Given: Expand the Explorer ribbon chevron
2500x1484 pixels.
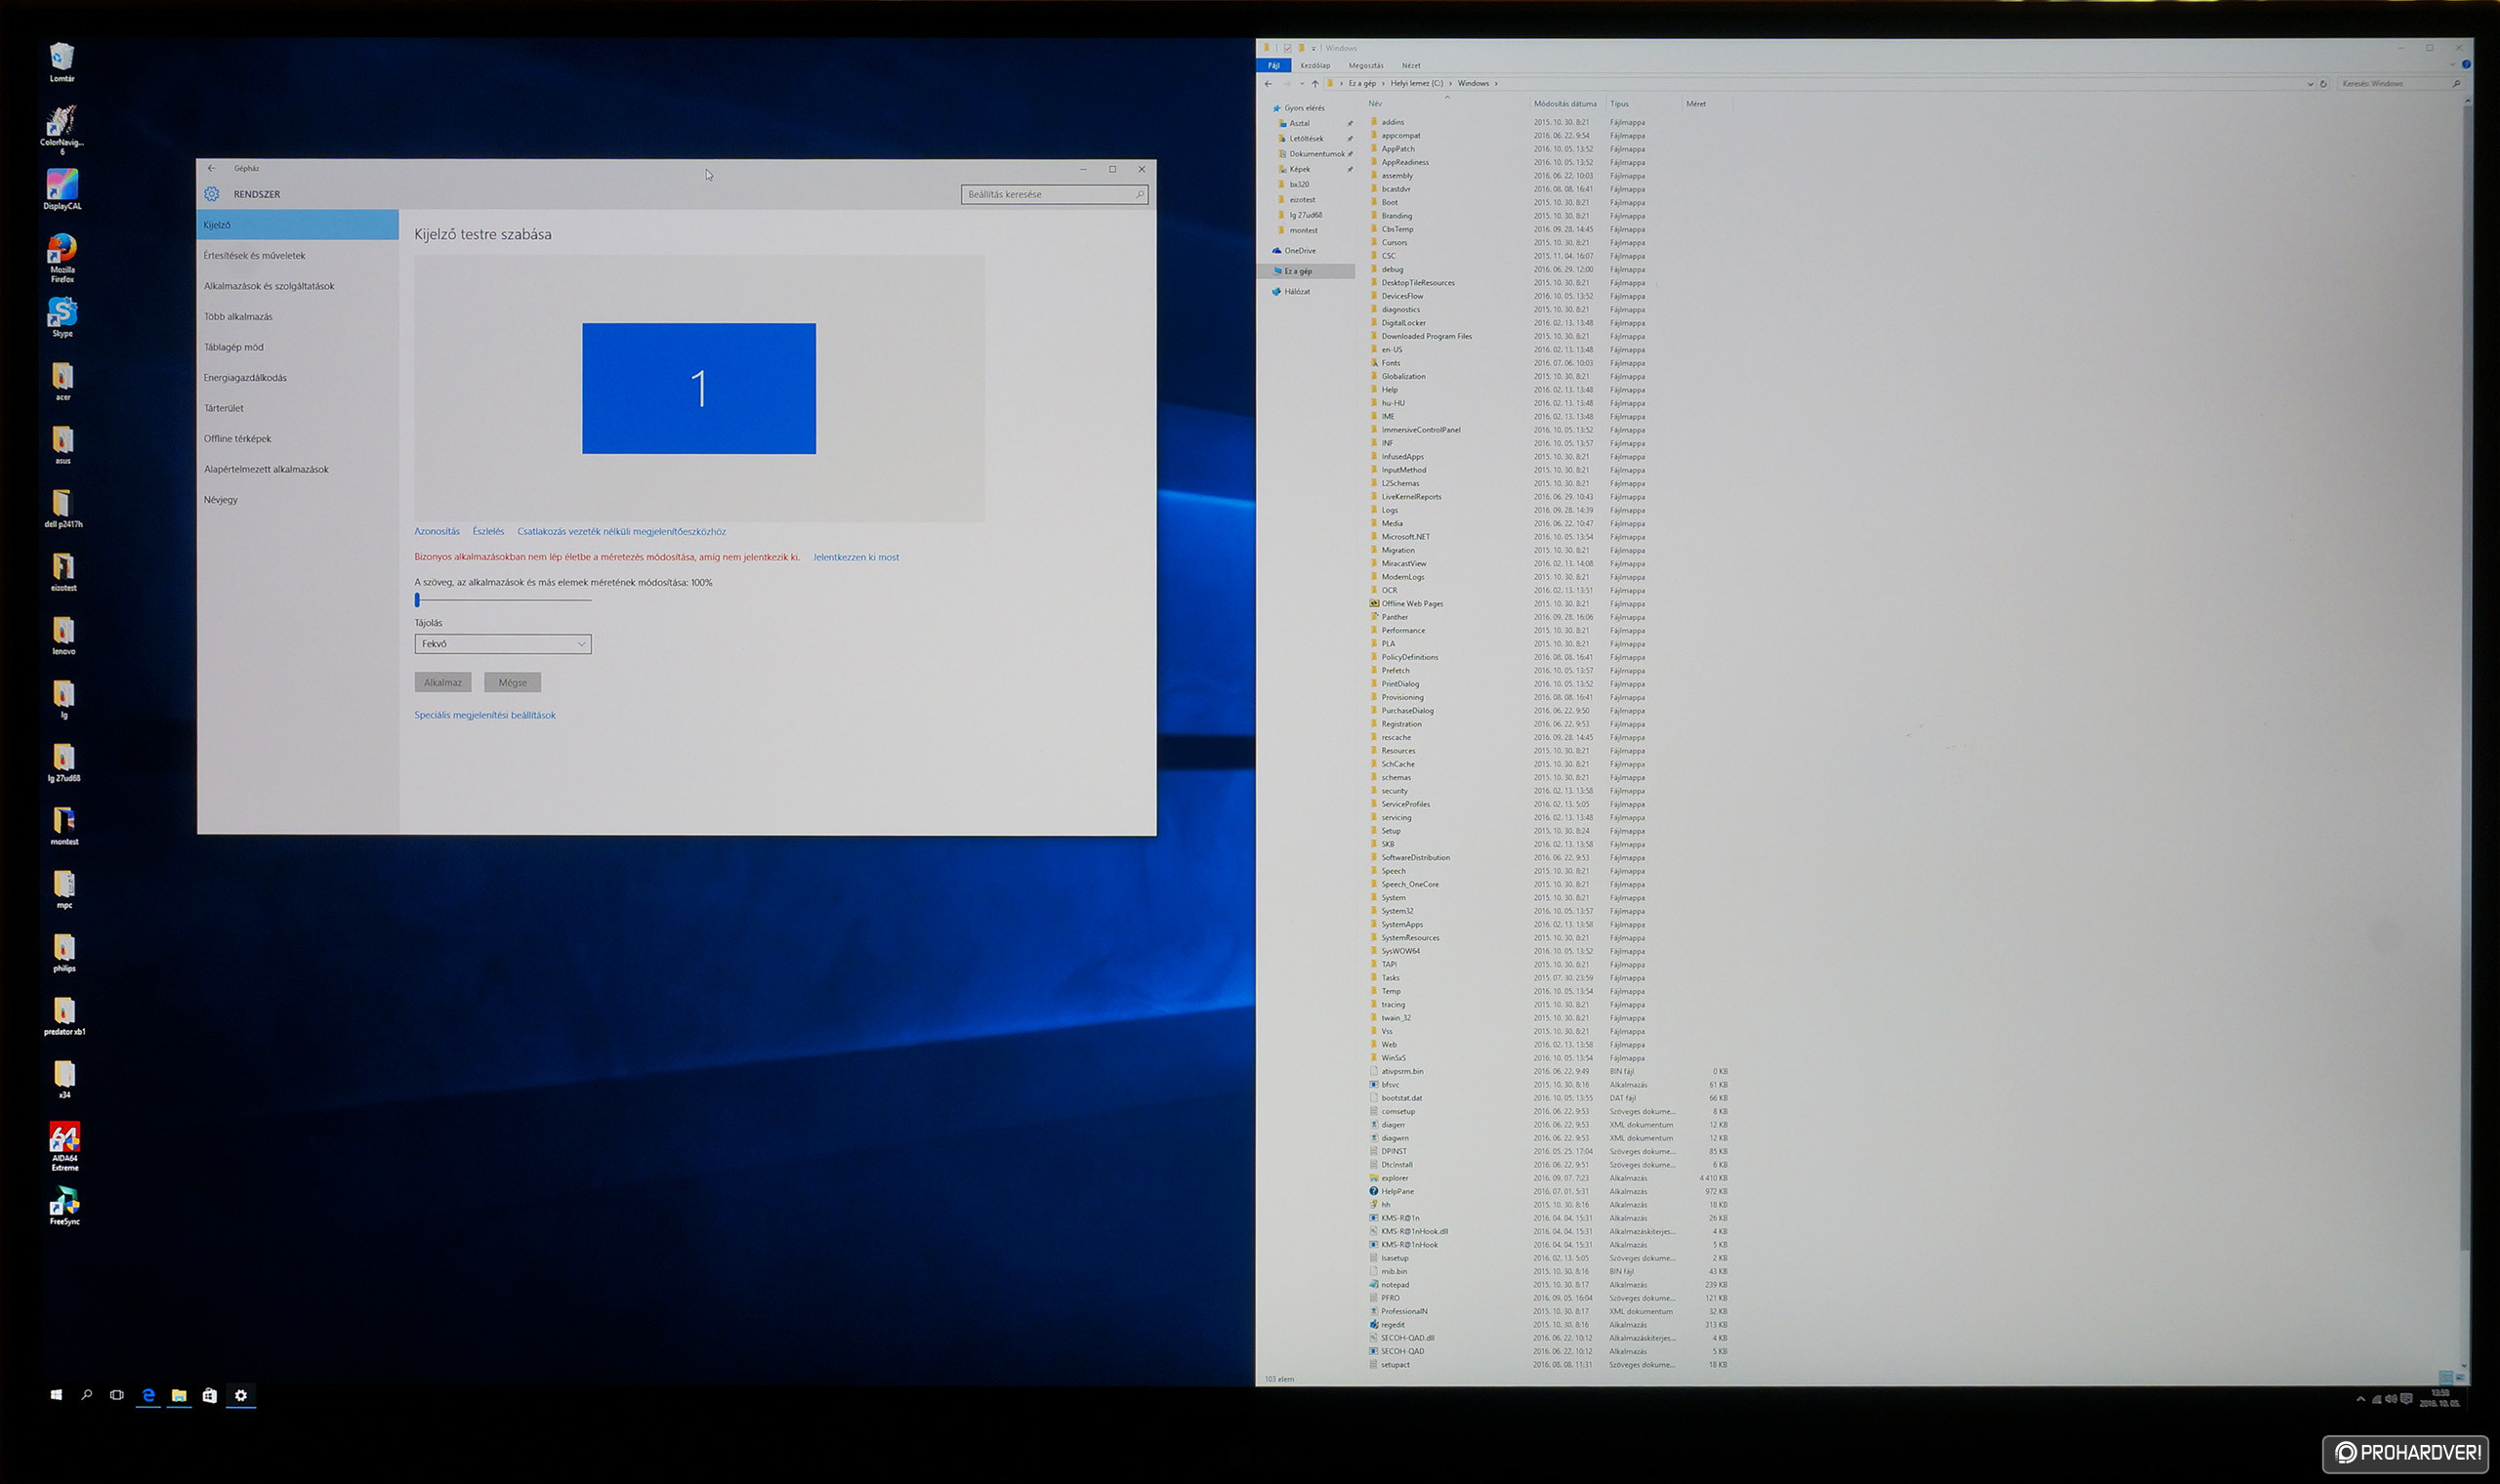Looking at the screenshot, I should point(2453,65).
